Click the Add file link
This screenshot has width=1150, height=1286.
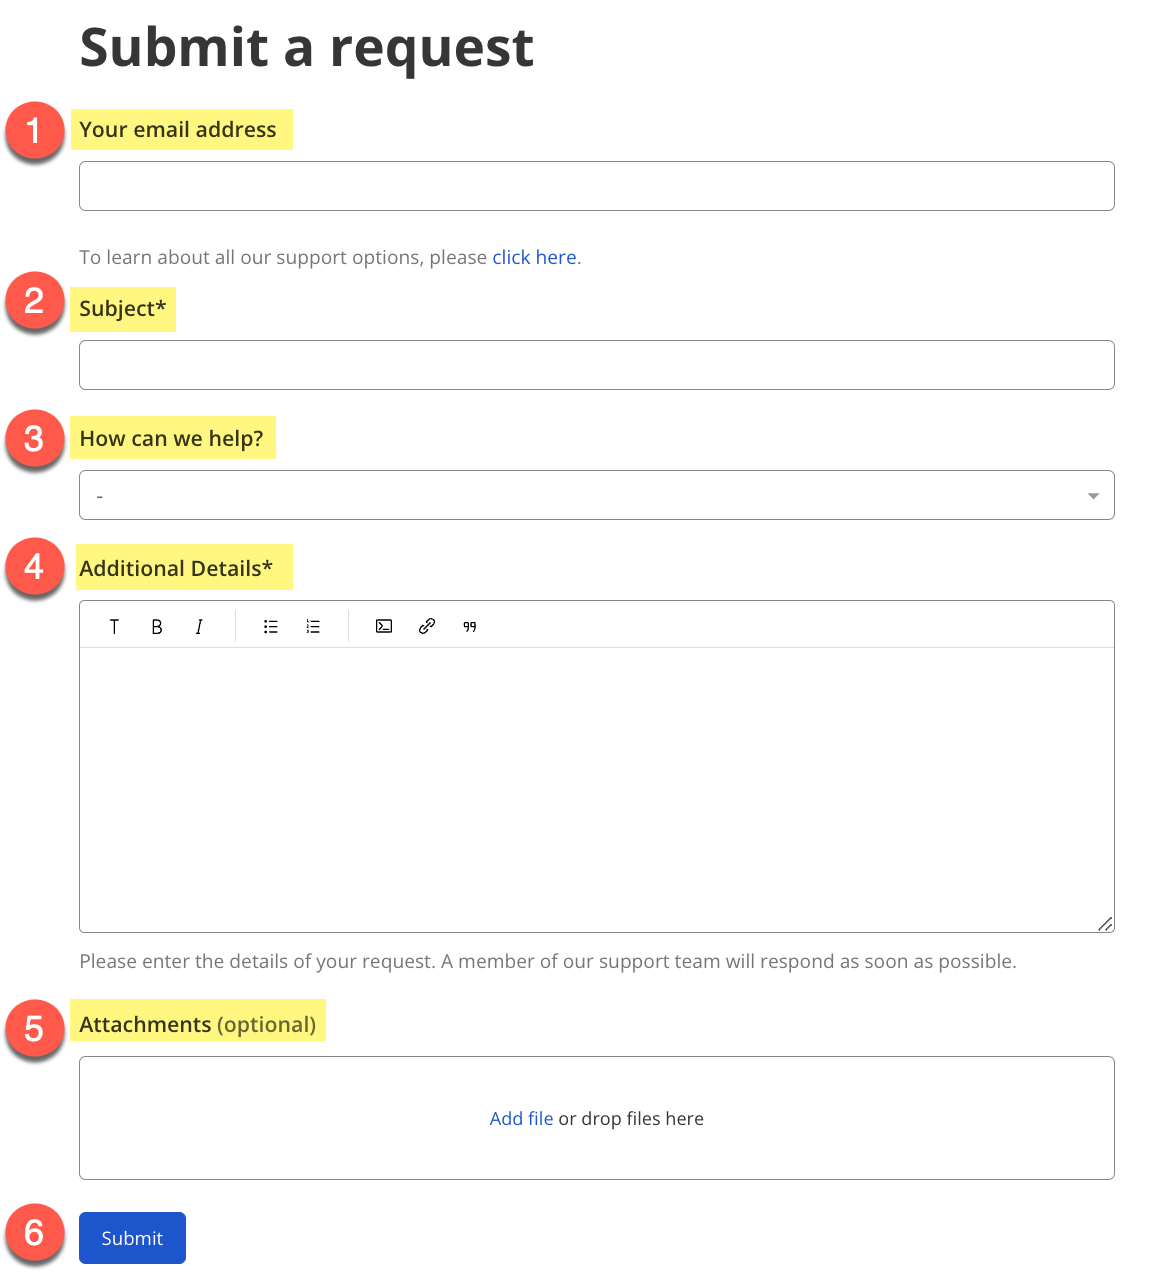pyautogui.click(x=521, y=1119)
